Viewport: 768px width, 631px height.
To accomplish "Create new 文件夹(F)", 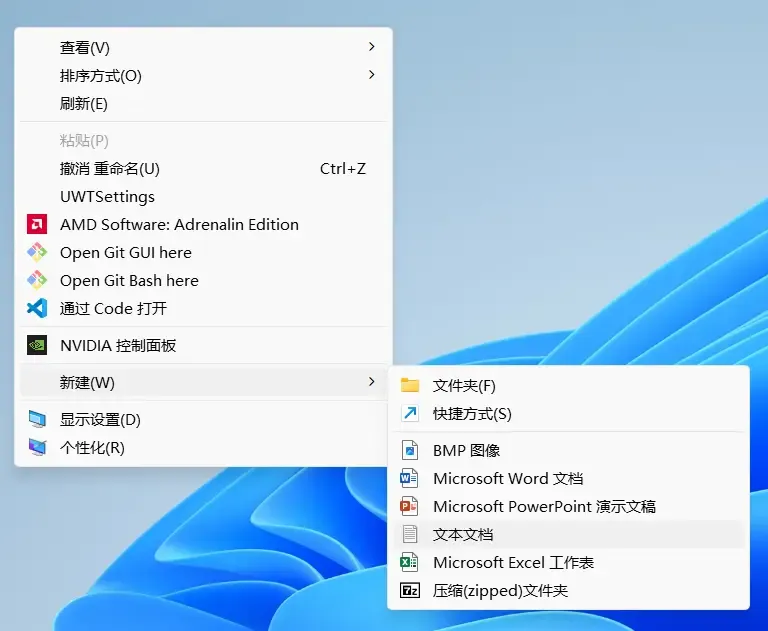I will (x=569, y=386).
